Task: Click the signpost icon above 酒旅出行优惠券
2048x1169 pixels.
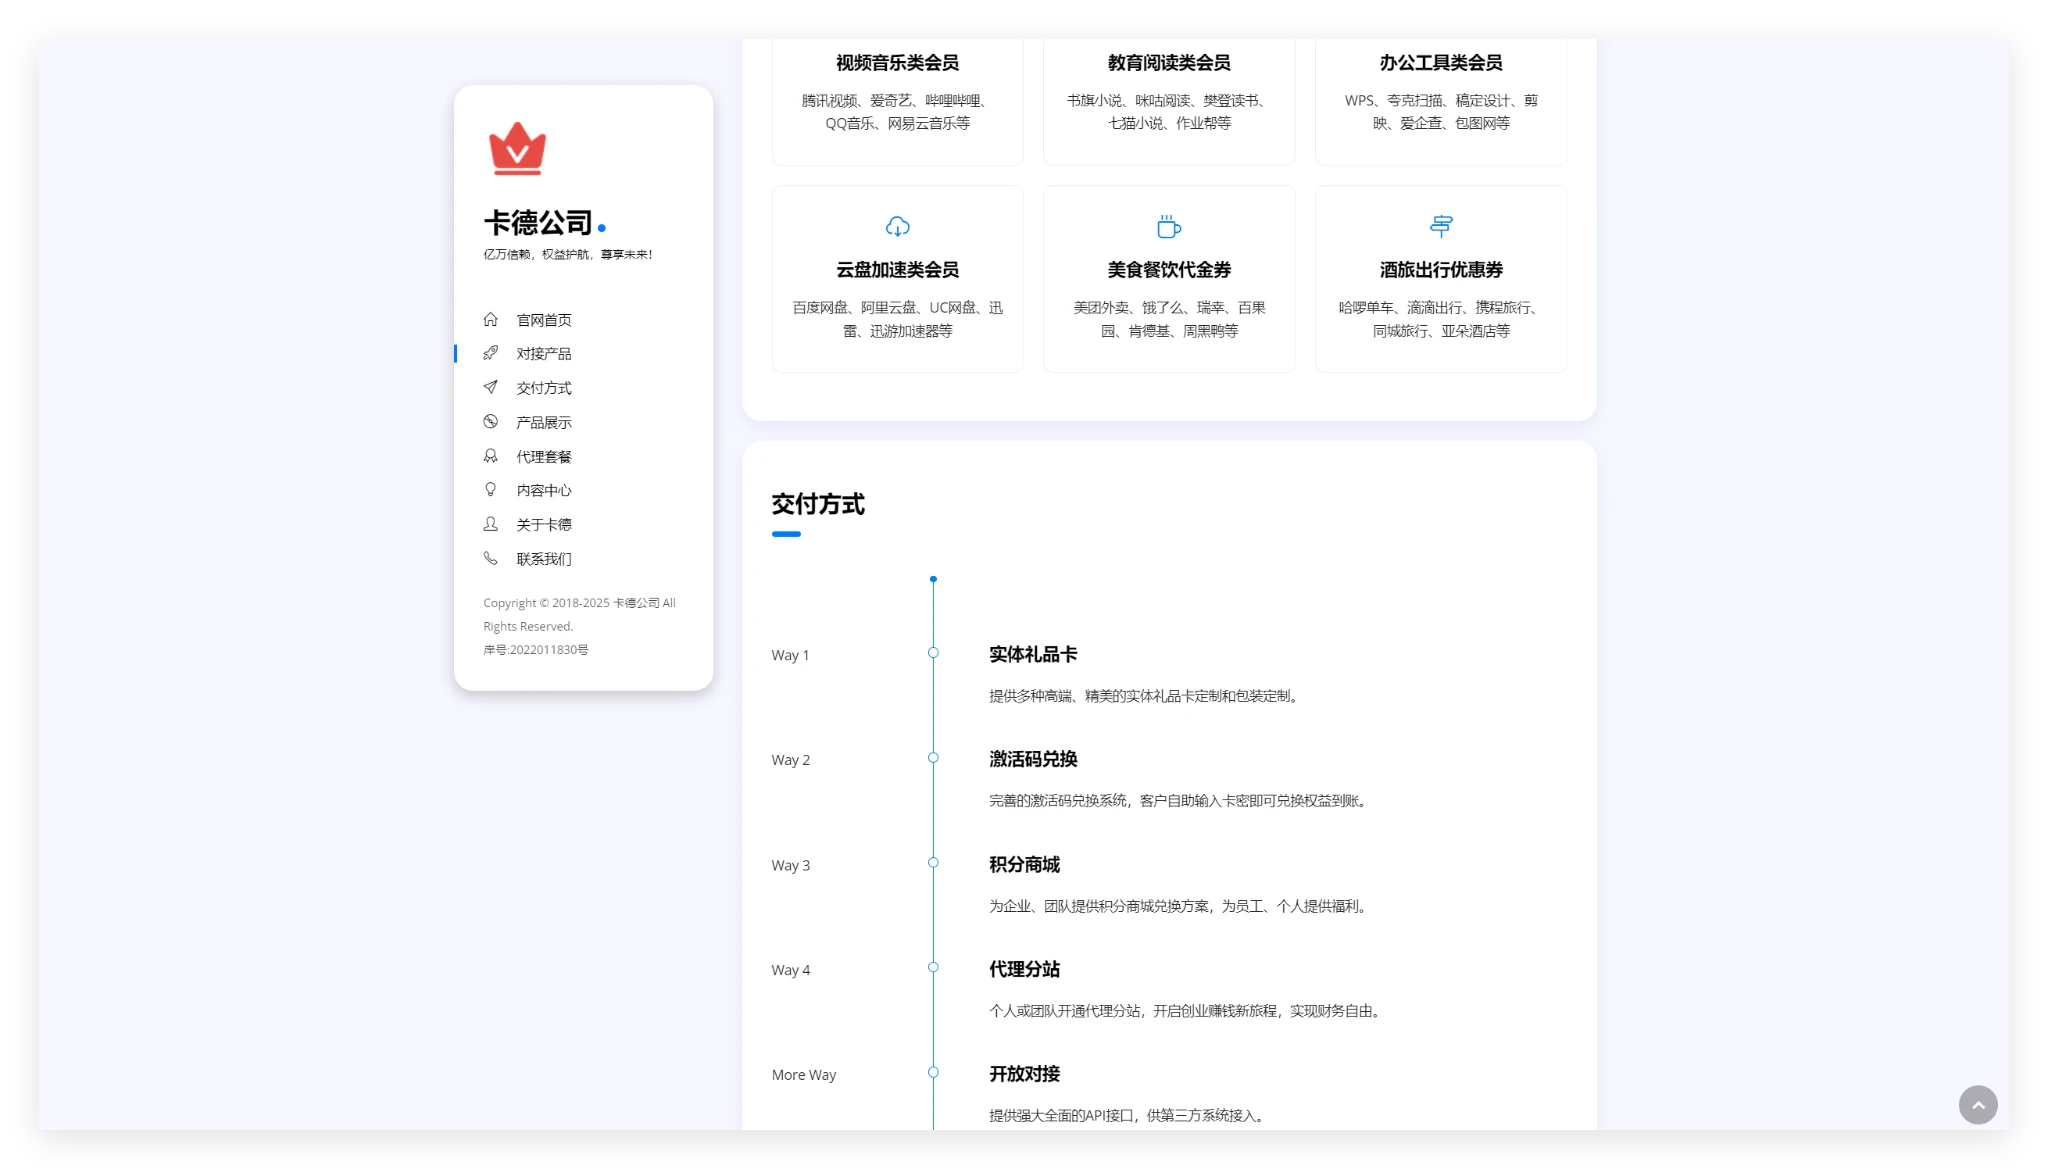Action: click(1440, 227)
